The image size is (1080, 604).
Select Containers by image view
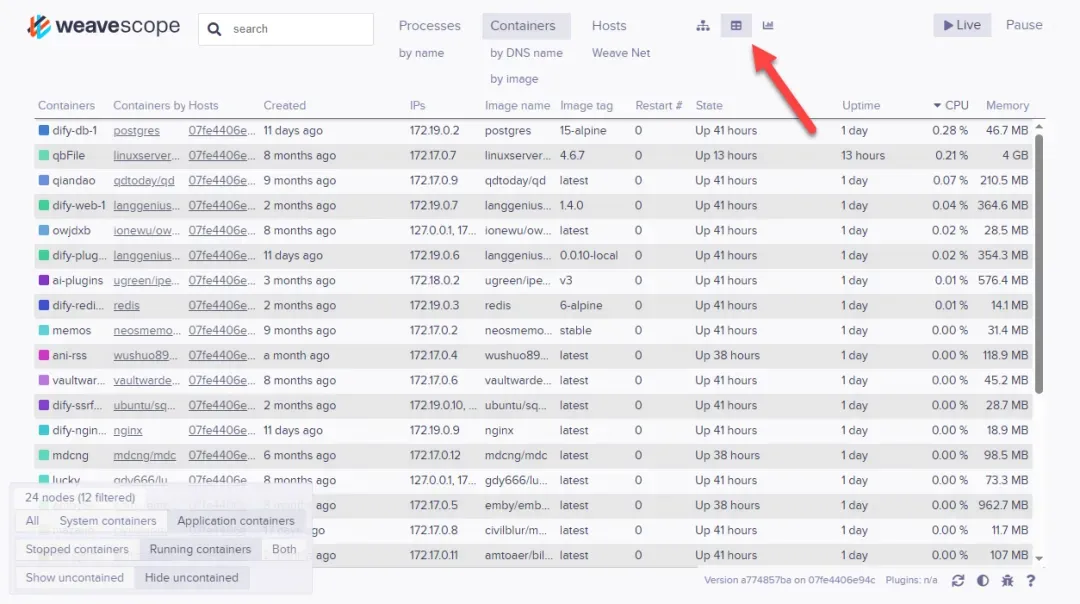515,79
